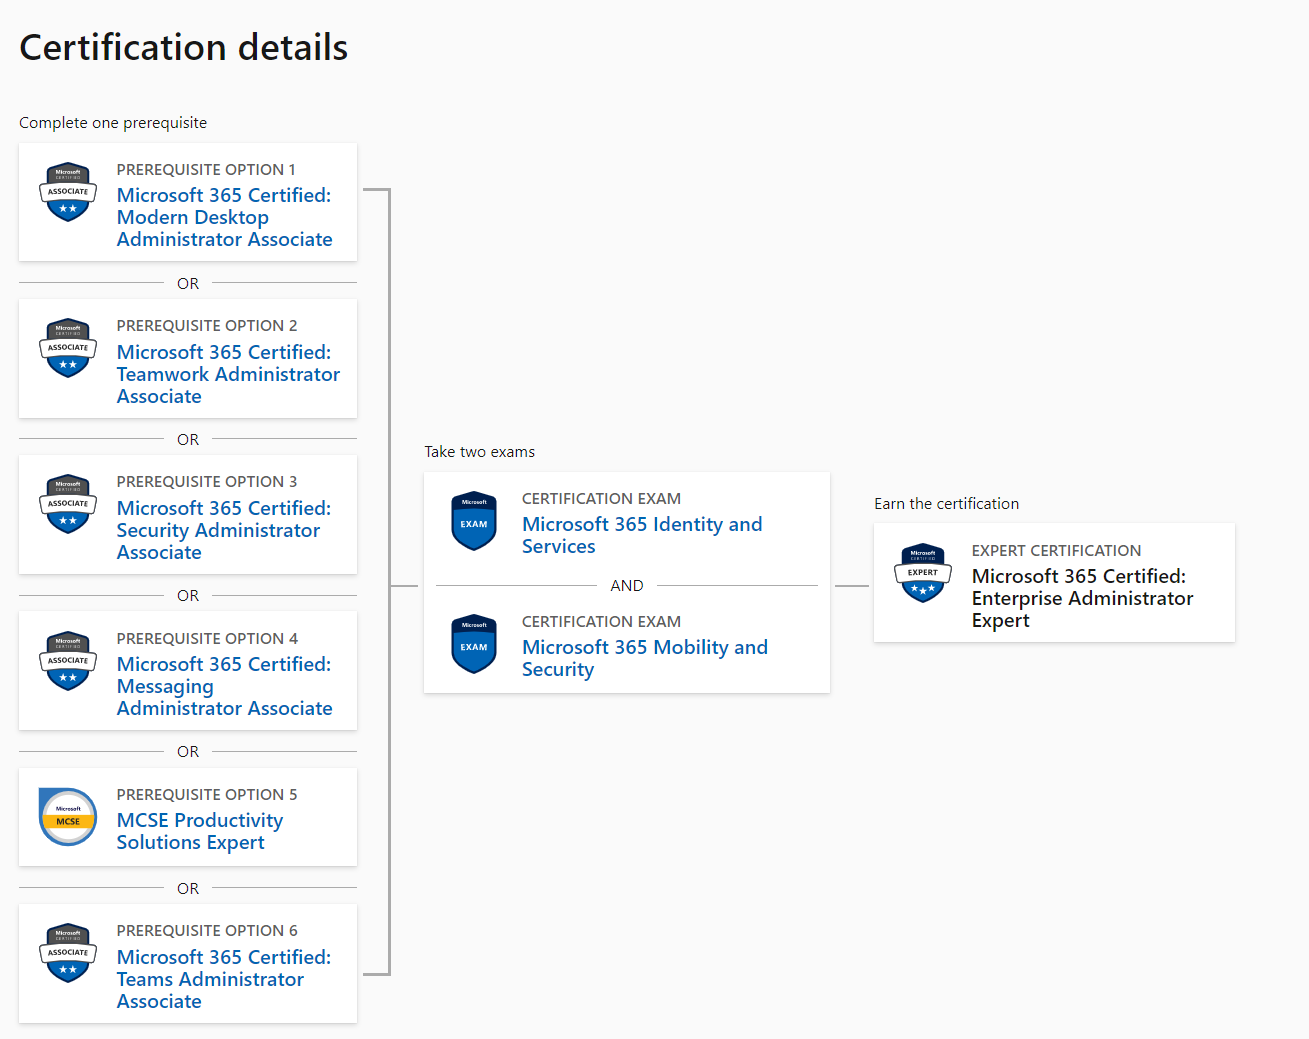Click 'PREREQUISITE OPTION 5' label

point(207,794)
